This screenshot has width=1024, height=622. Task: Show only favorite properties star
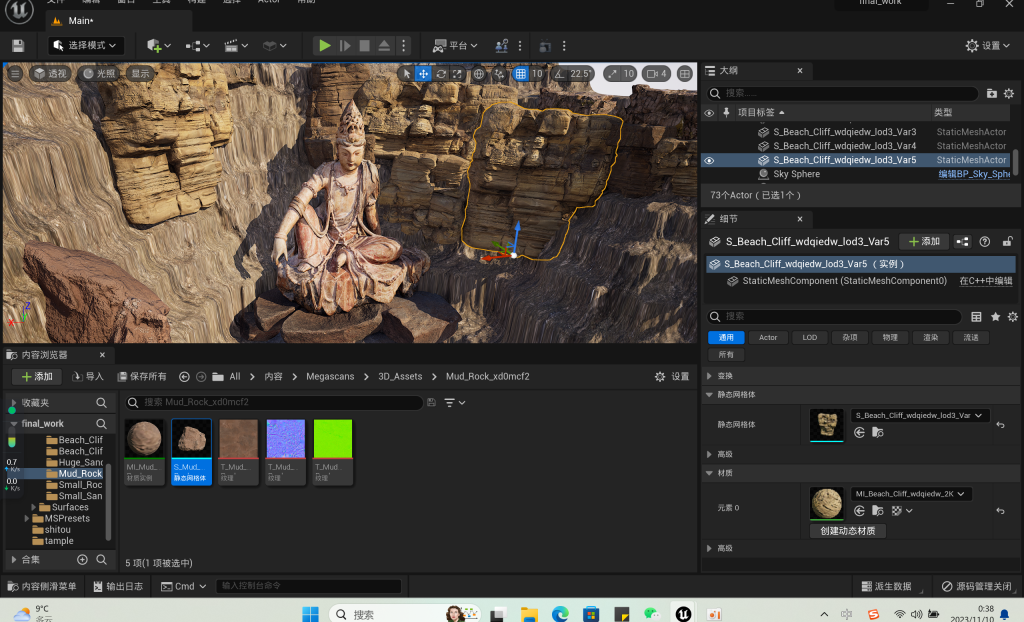click(x=995, y=317)
